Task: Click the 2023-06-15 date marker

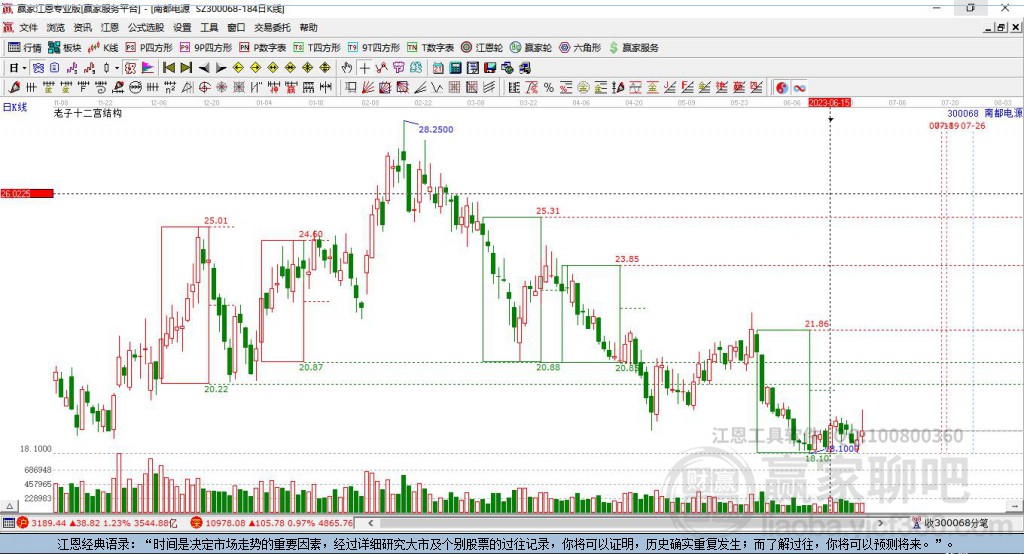Action: tap(829, 103)
